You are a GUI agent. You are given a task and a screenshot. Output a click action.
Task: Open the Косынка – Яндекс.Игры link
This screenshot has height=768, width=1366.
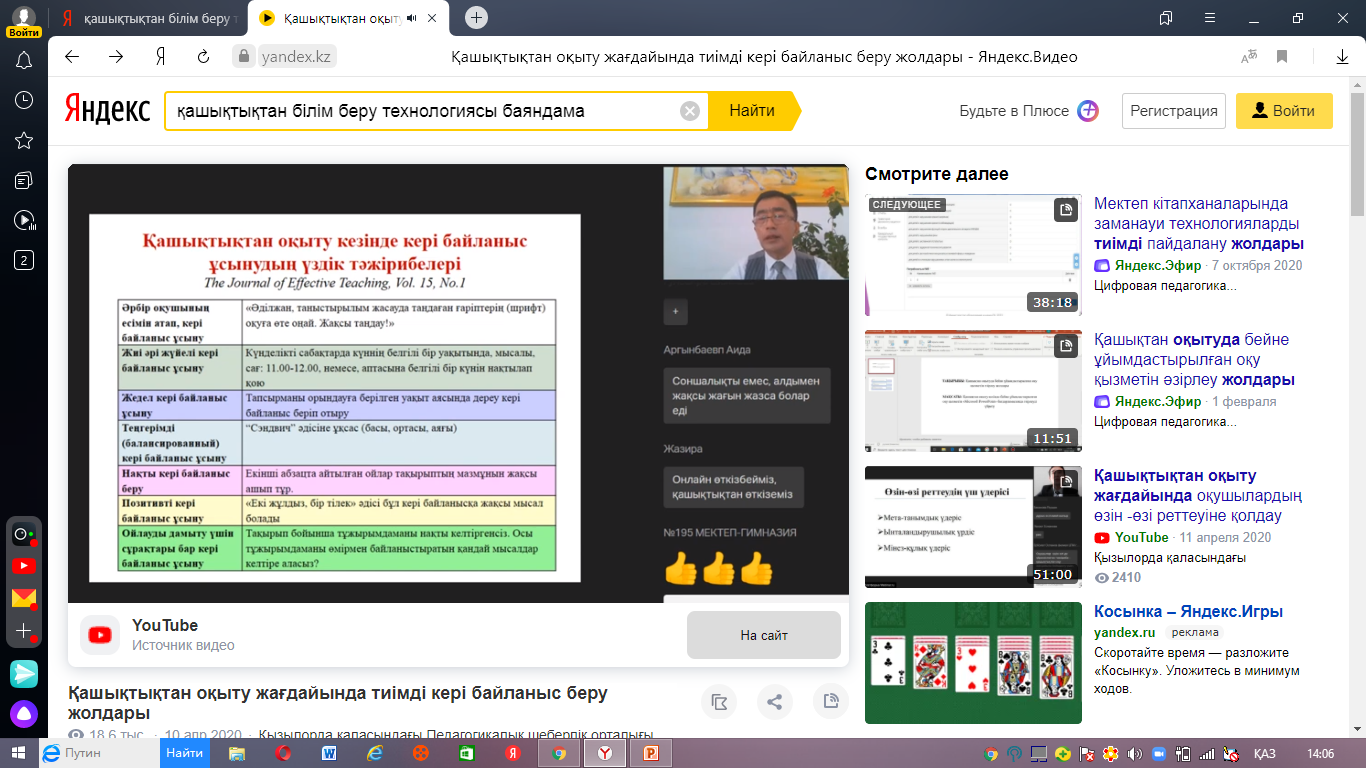click(x=1188, y=611)
